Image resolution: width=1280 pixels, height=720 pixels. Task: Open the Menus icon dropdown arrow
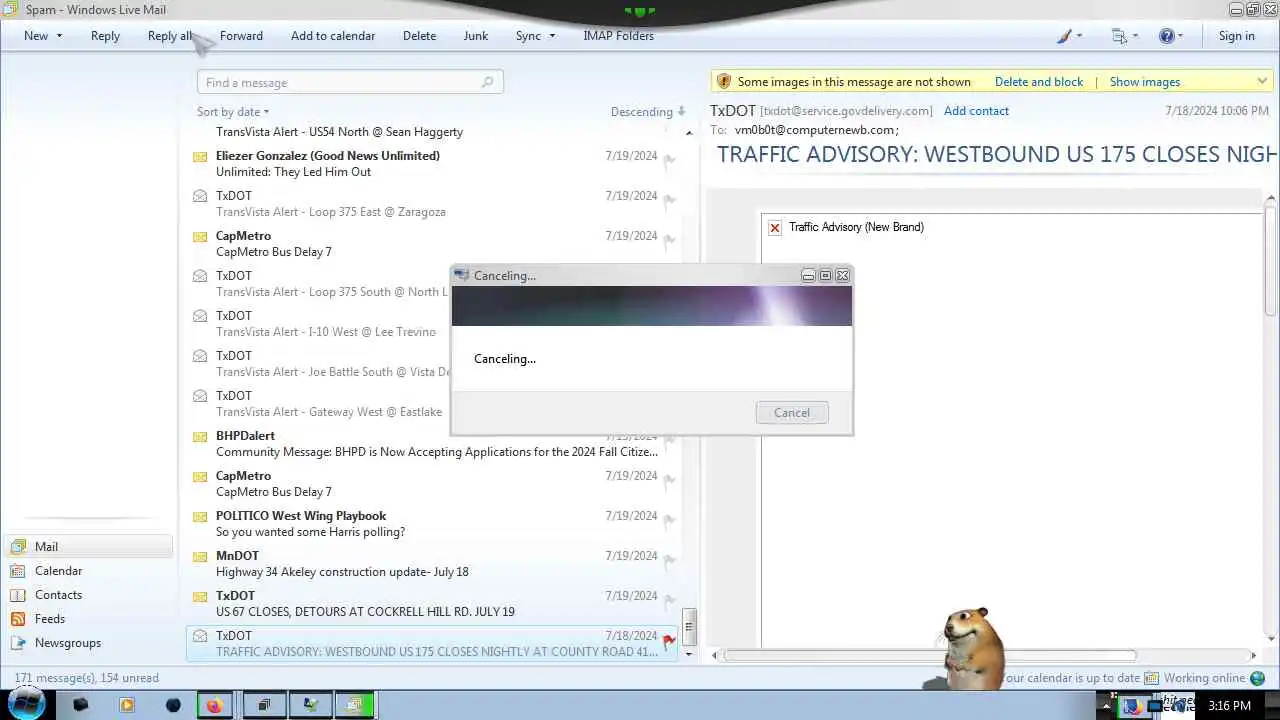(x=1135, y=36)
